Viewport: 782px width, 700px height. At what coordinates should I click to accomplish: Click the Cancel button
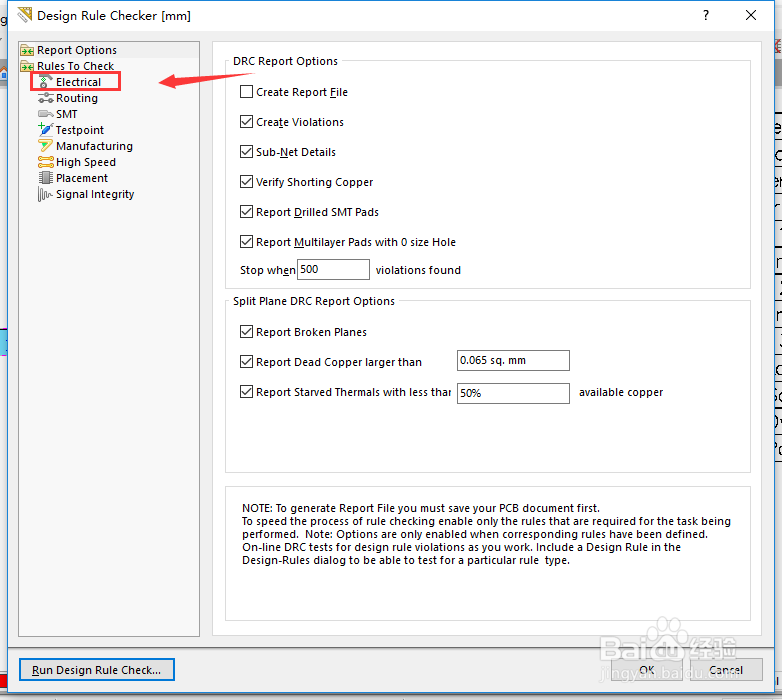click(726, 670)
